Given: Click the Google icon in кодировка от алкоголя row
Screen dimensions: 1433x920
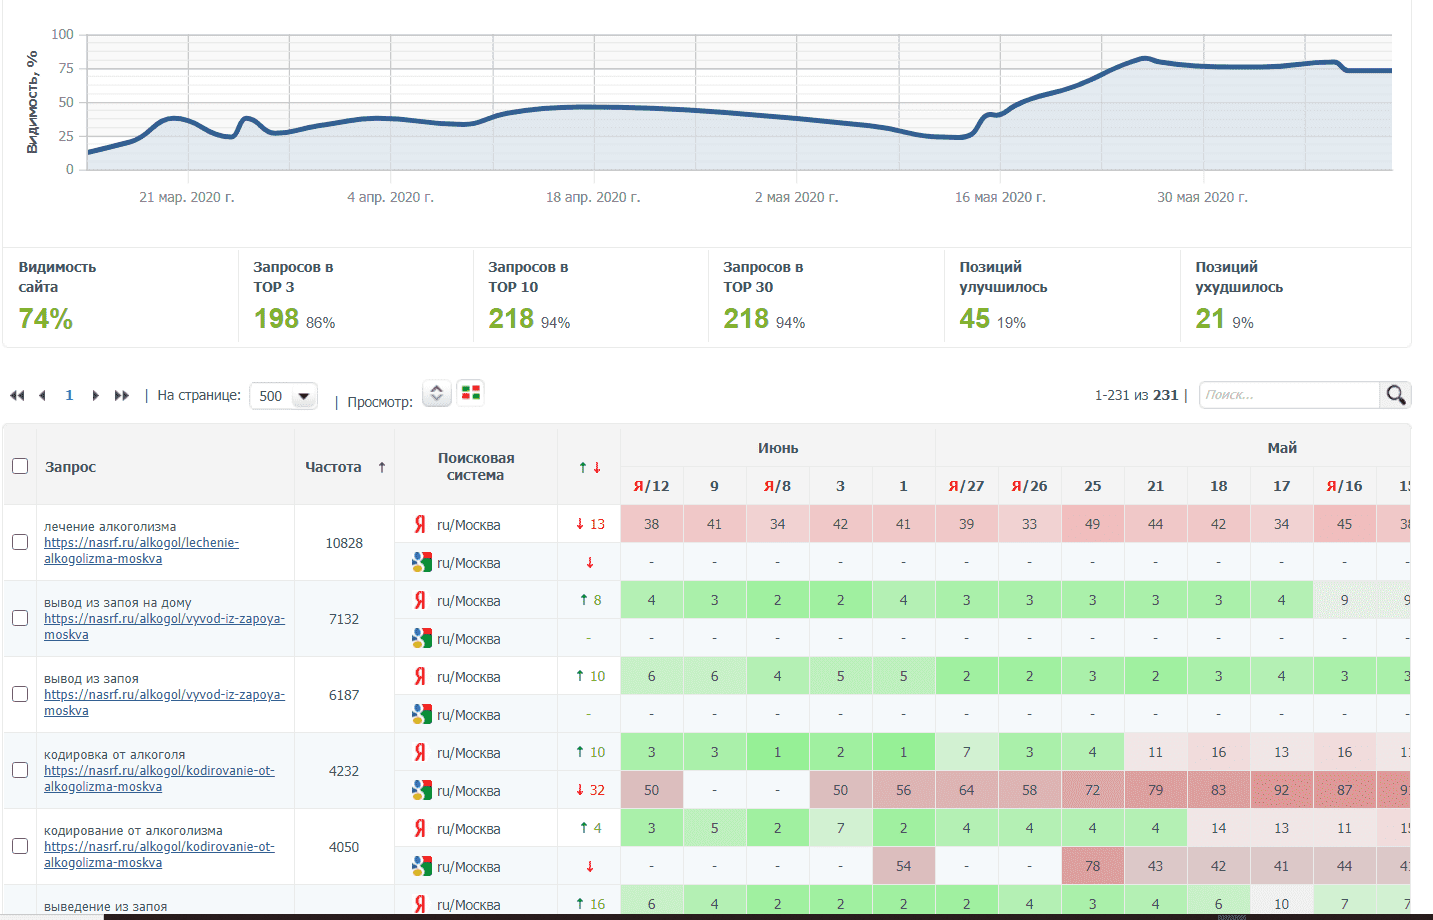Looking at the screenshot, I should click(x=421, y=790).
